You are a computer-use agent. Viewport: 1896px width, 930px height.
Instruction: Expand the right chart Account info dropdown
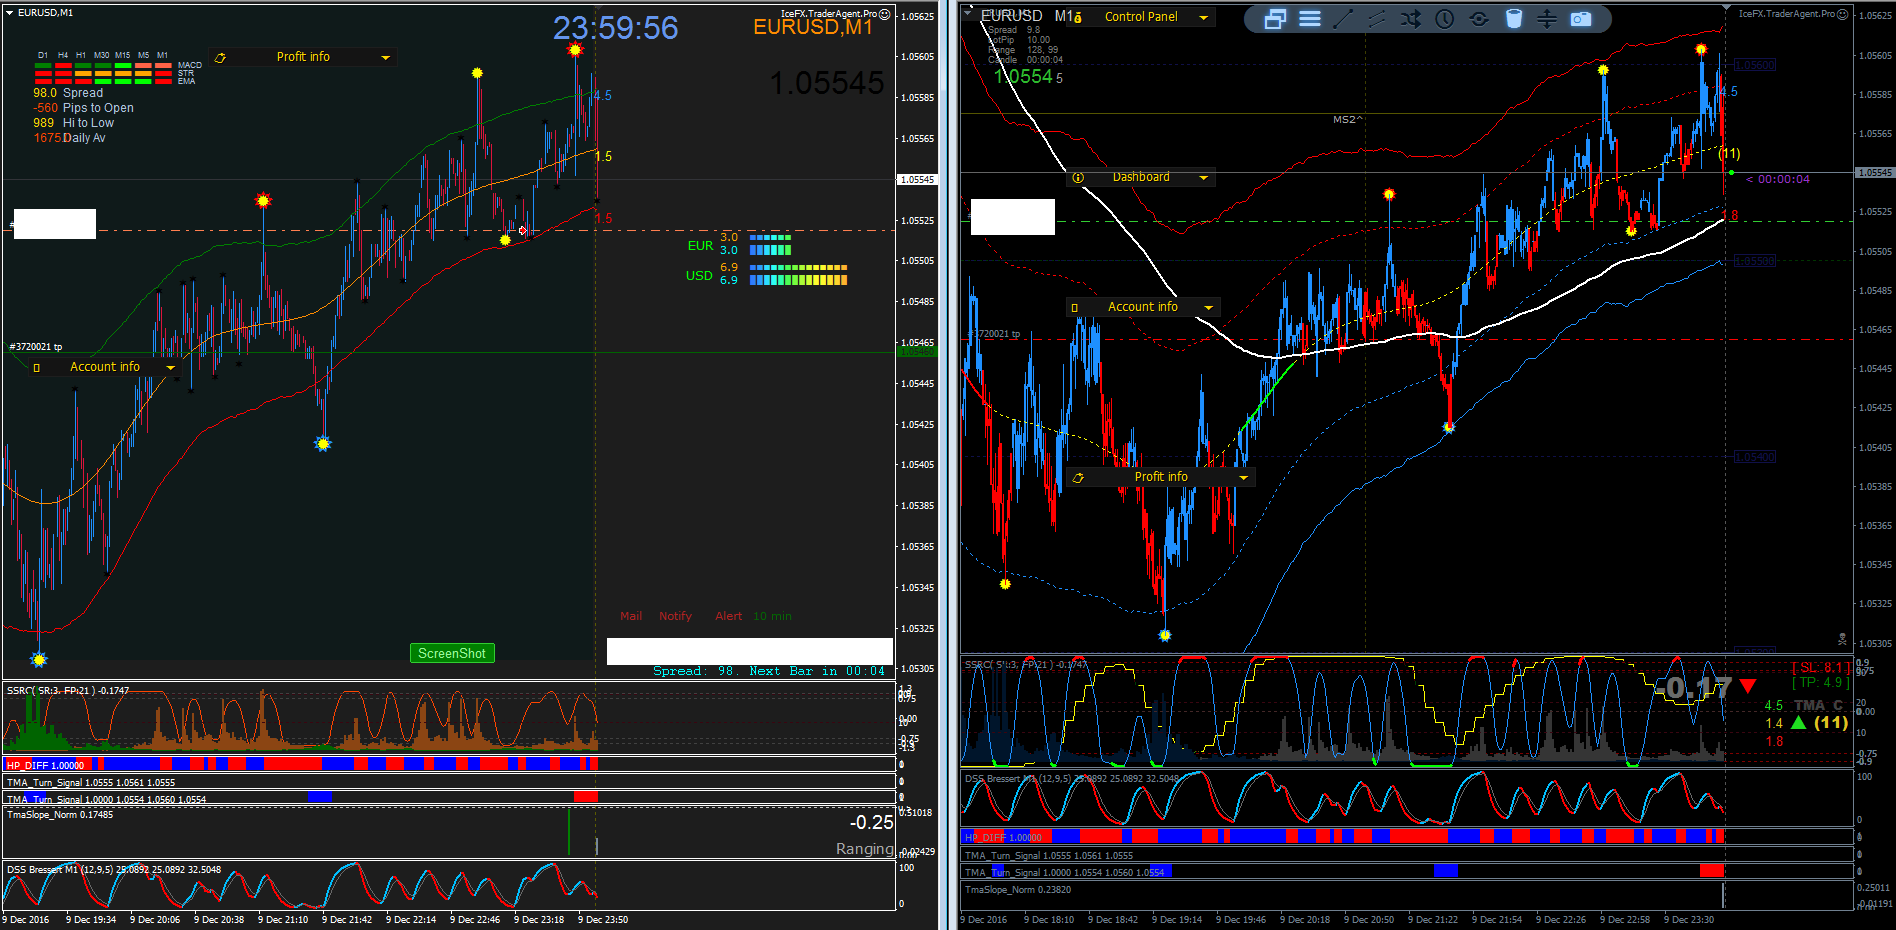click(x=1208, y=308)
